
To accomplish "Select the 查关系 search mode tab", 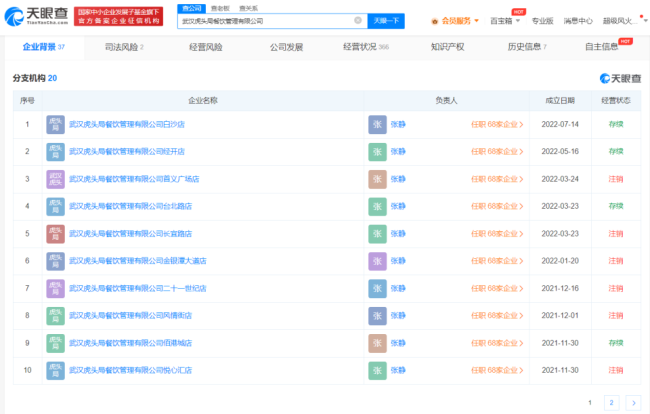I will (248, 8).
